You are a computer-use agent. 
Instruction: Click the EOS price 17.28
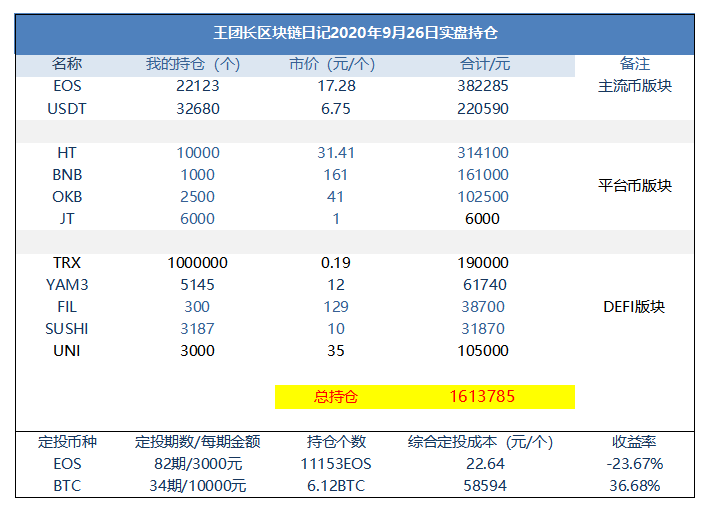[x=336, y=86]
